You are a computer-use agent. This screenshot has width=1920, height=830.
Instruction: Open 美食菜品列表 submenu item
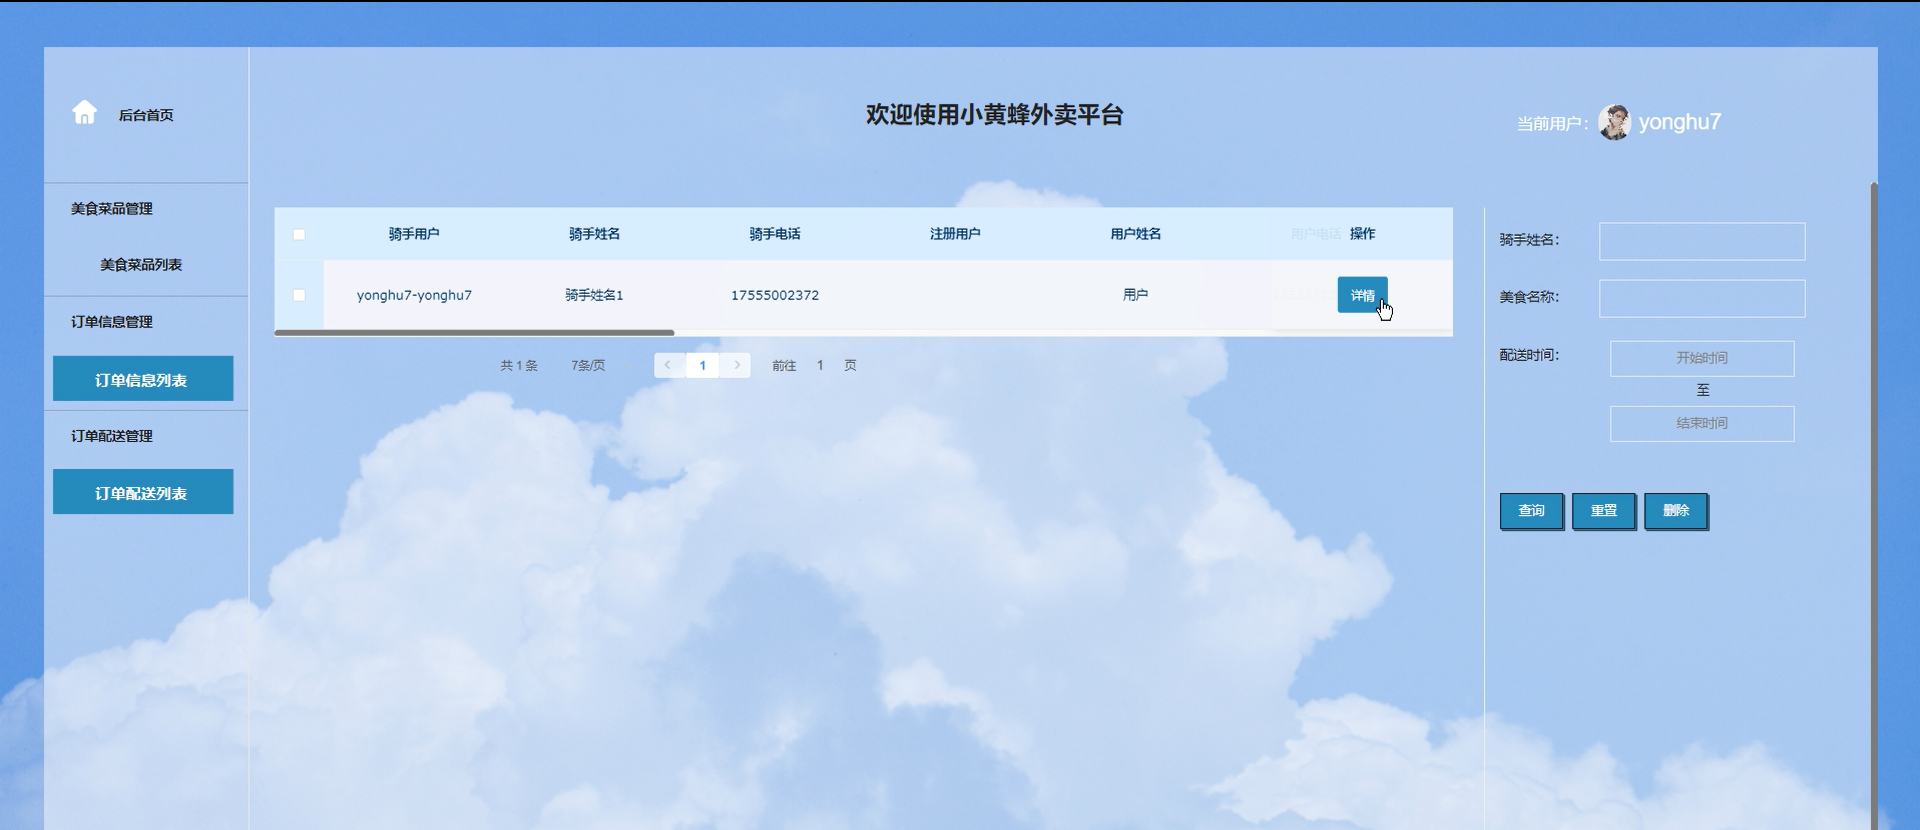tap(141, 265)
